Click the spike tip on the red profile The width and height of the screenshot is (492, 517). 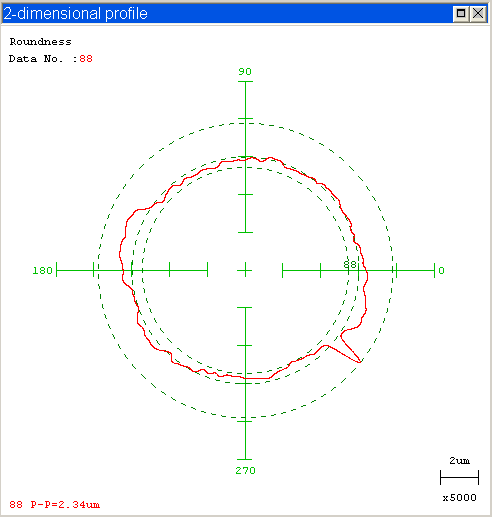tap(360, 362)
